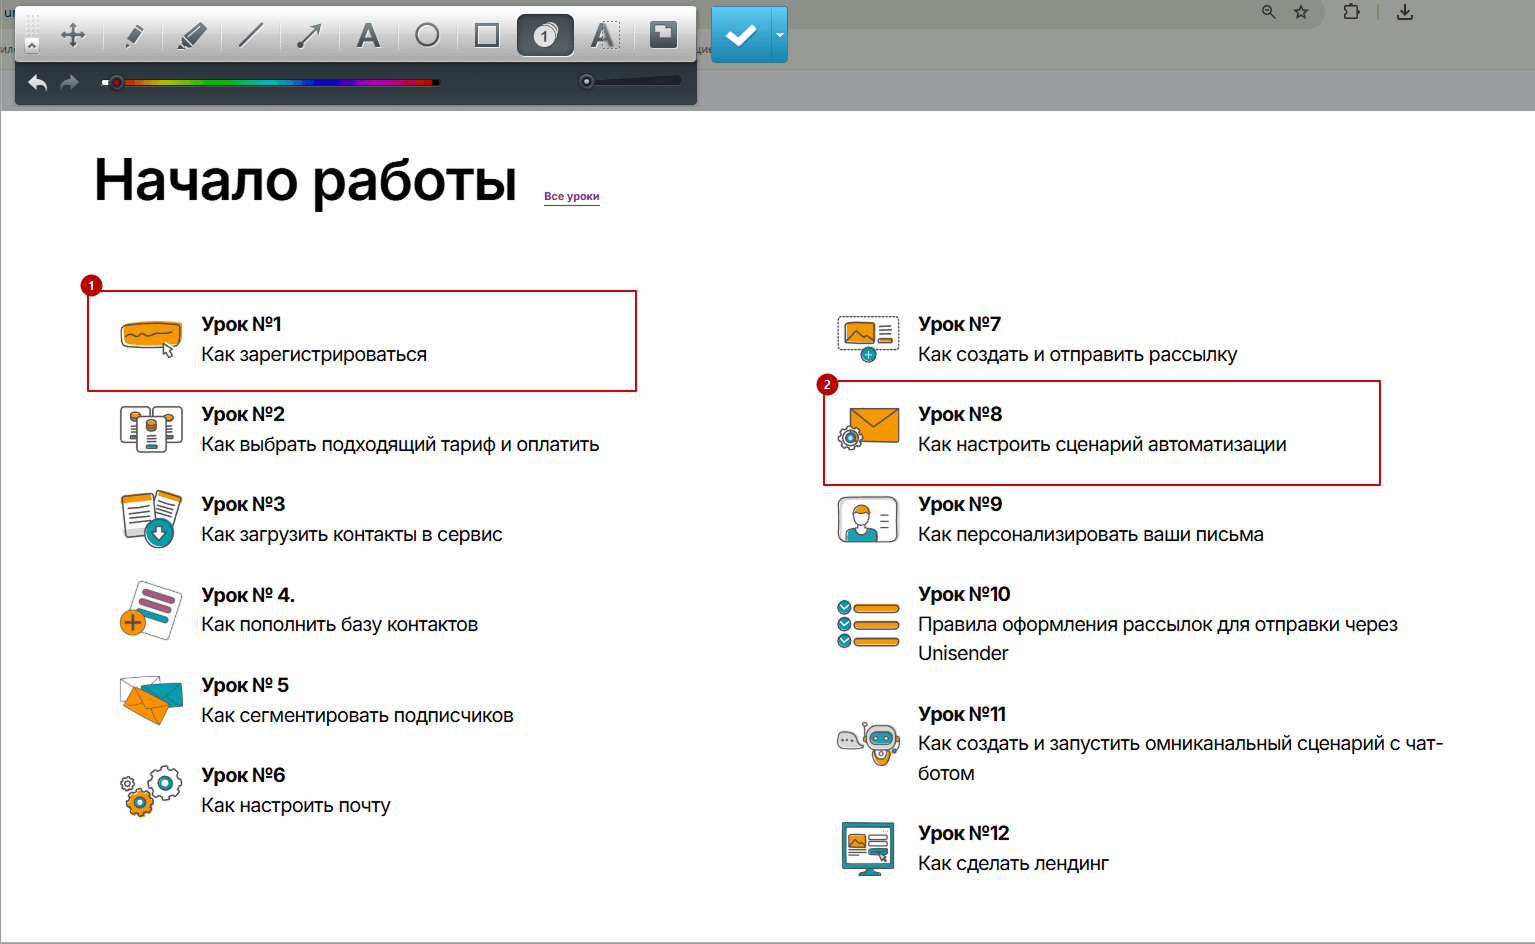Select the outlined text tool

coord(603,35)
